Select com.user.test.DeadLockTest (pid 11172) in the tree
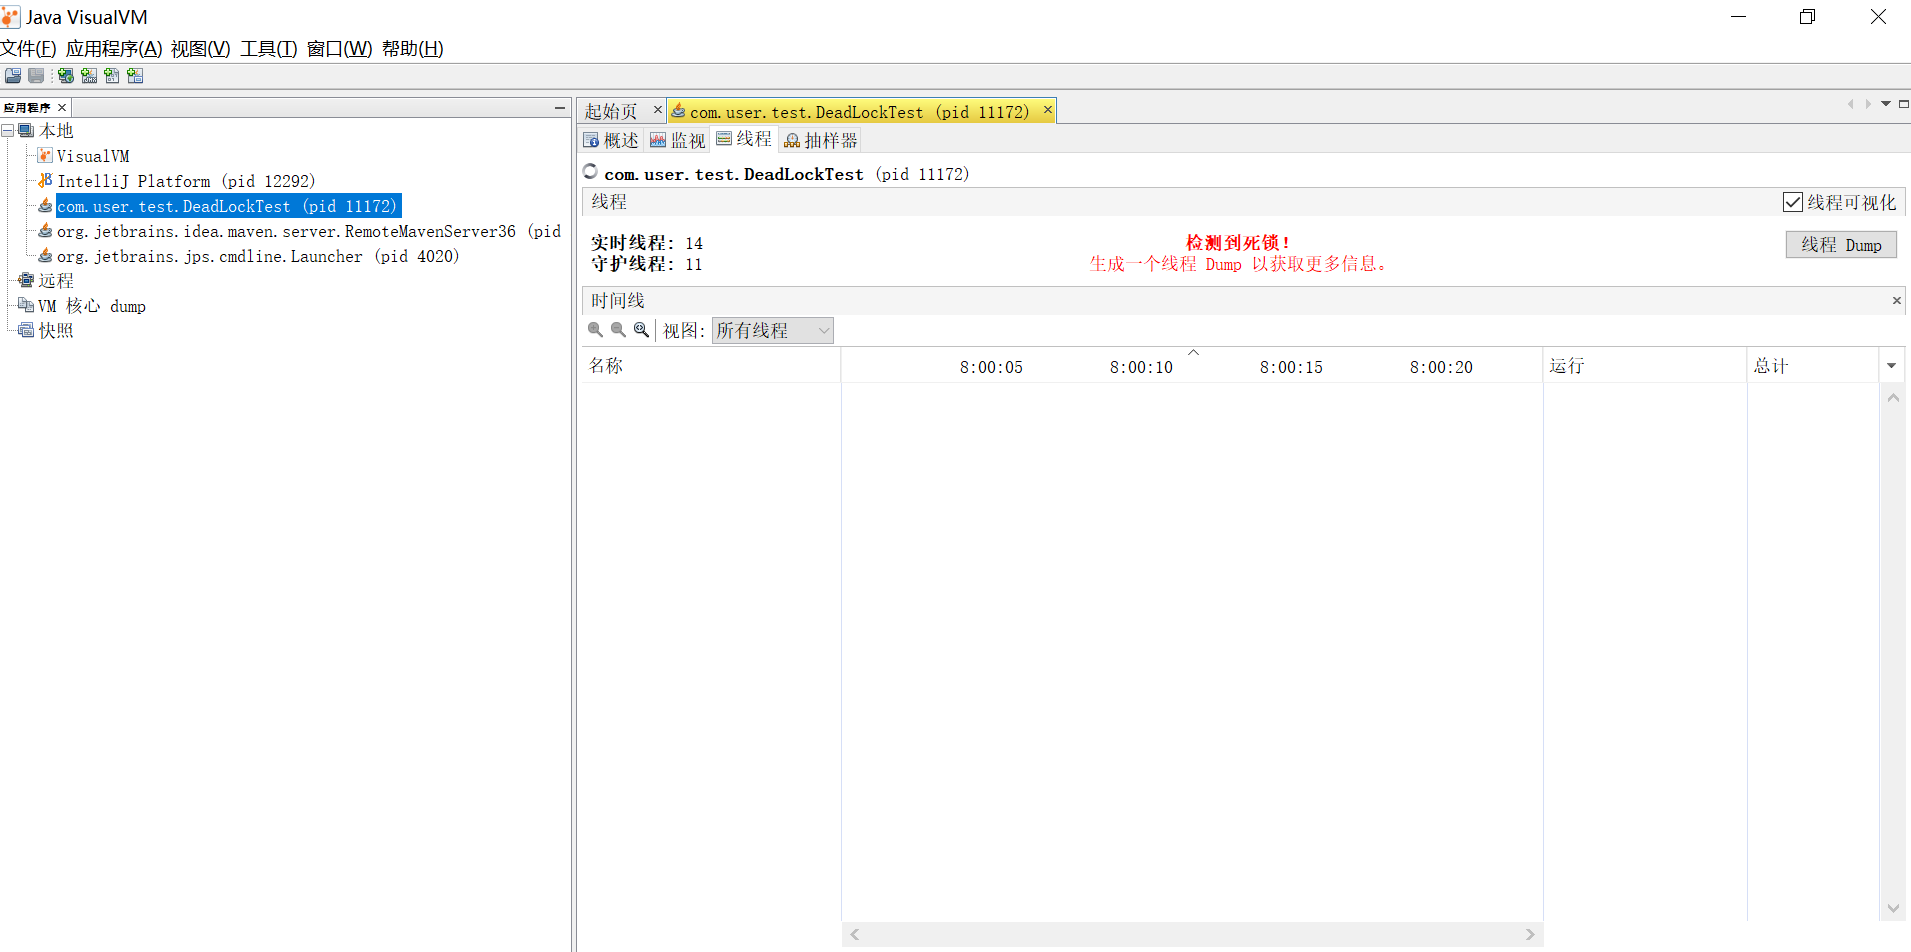Image resolution: width=1911 pixels, height=952 pixels. [228, 206]
